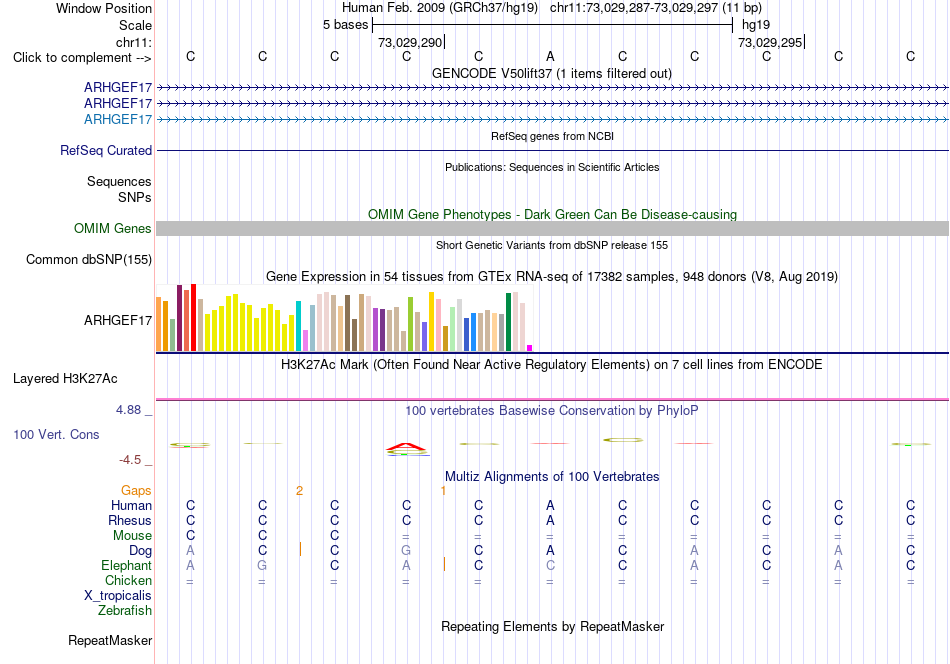Click the 73,029,290 coordinate tick label
This screenshot has height=664, width=950.
pos(410,42)
